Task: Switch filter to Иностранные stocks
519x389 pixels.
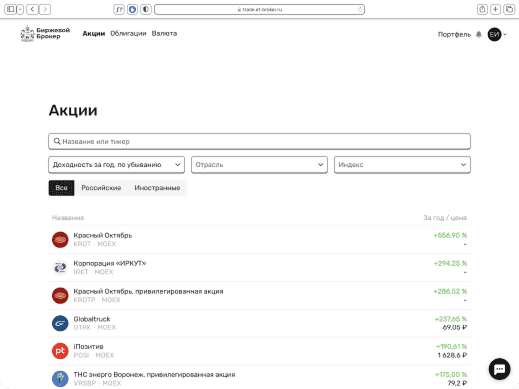Action: (x=157, y=188)
